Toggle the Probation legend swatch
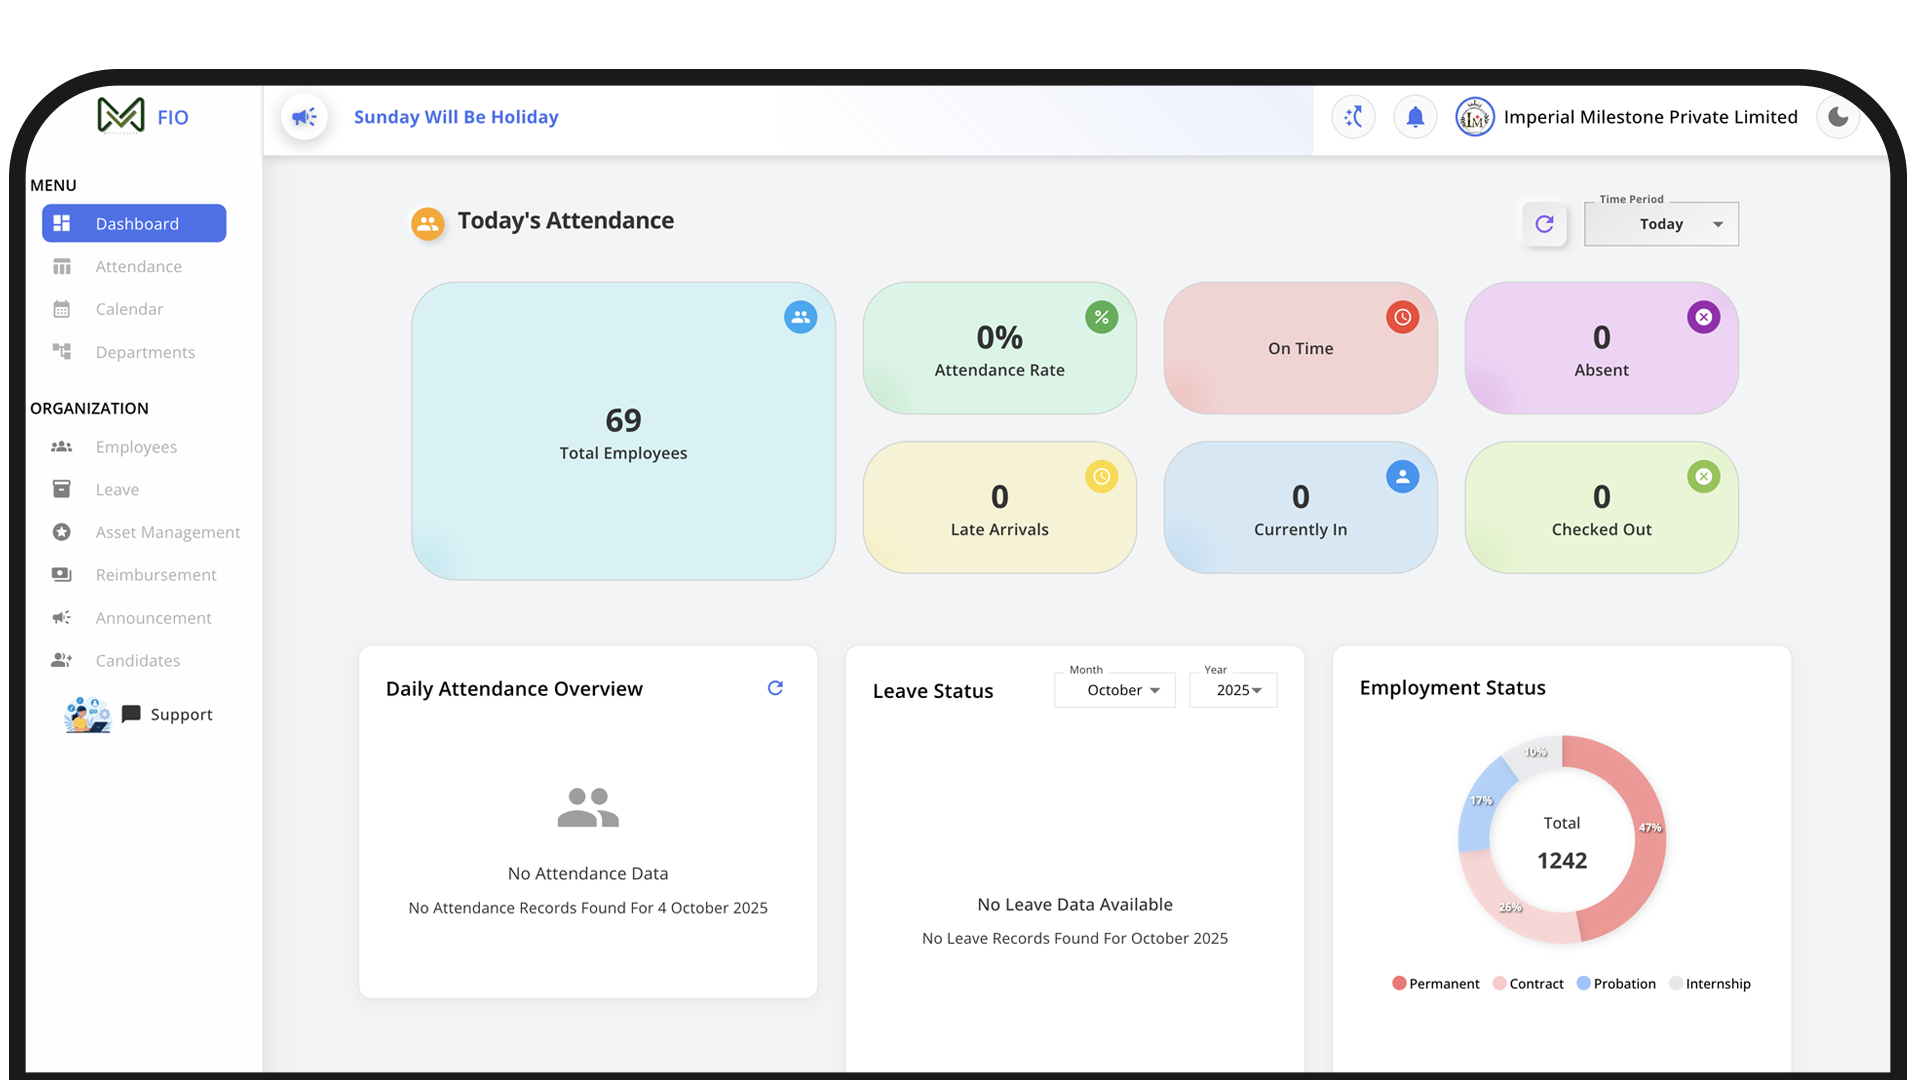The width and height of the screenshot is (1920, 1080). pos(1583,984)
